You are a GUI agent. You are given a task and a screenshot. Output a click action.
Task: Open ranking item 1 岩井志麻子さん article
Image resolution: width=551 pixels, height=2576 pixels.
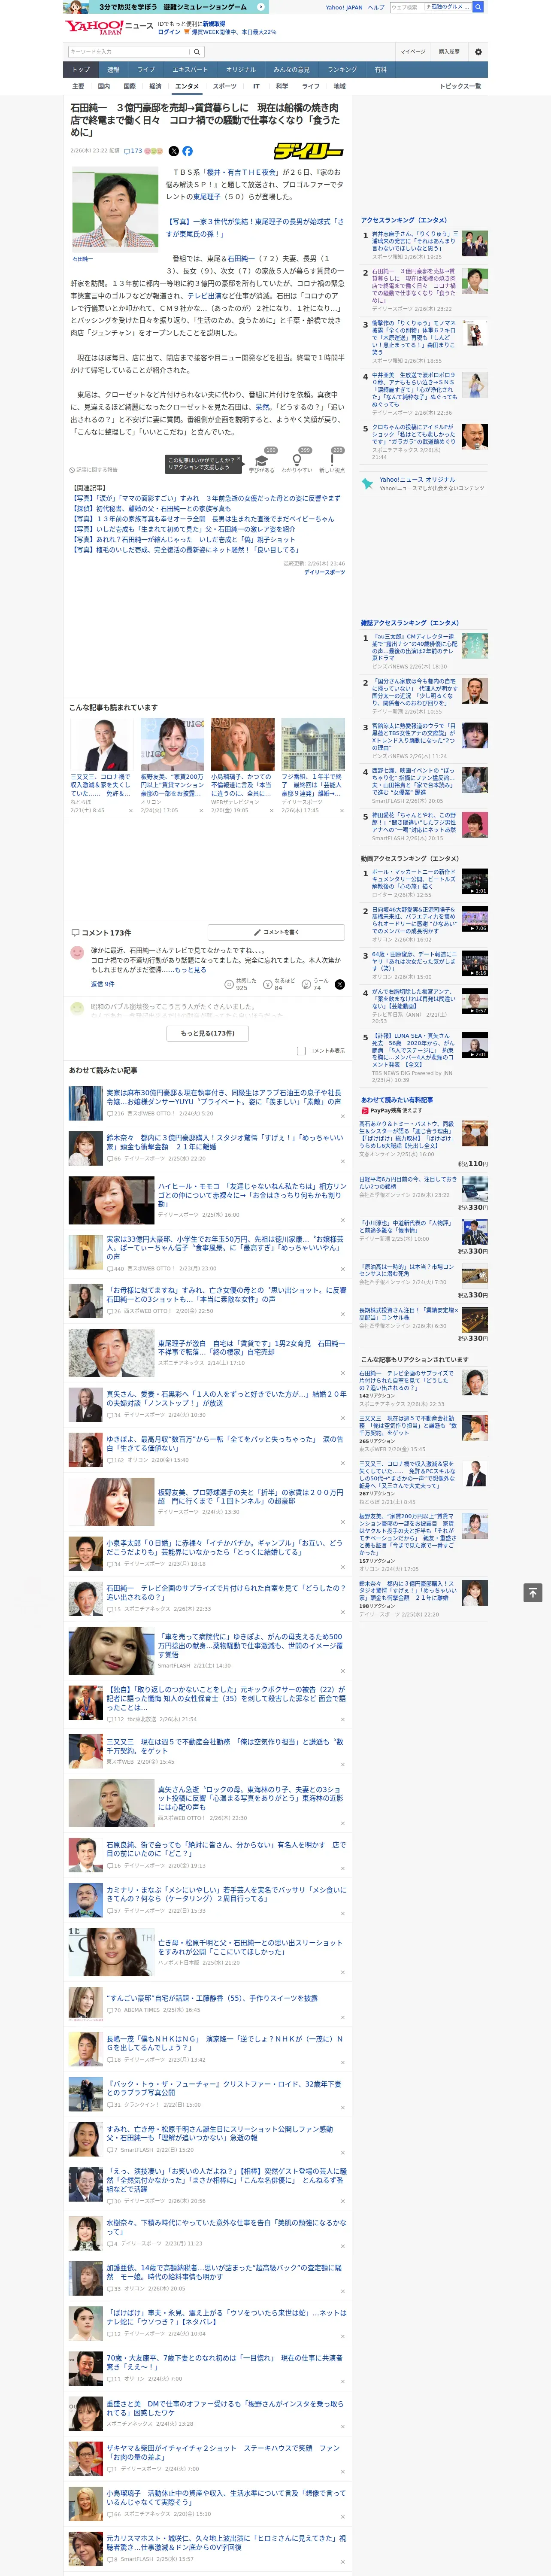414,241
